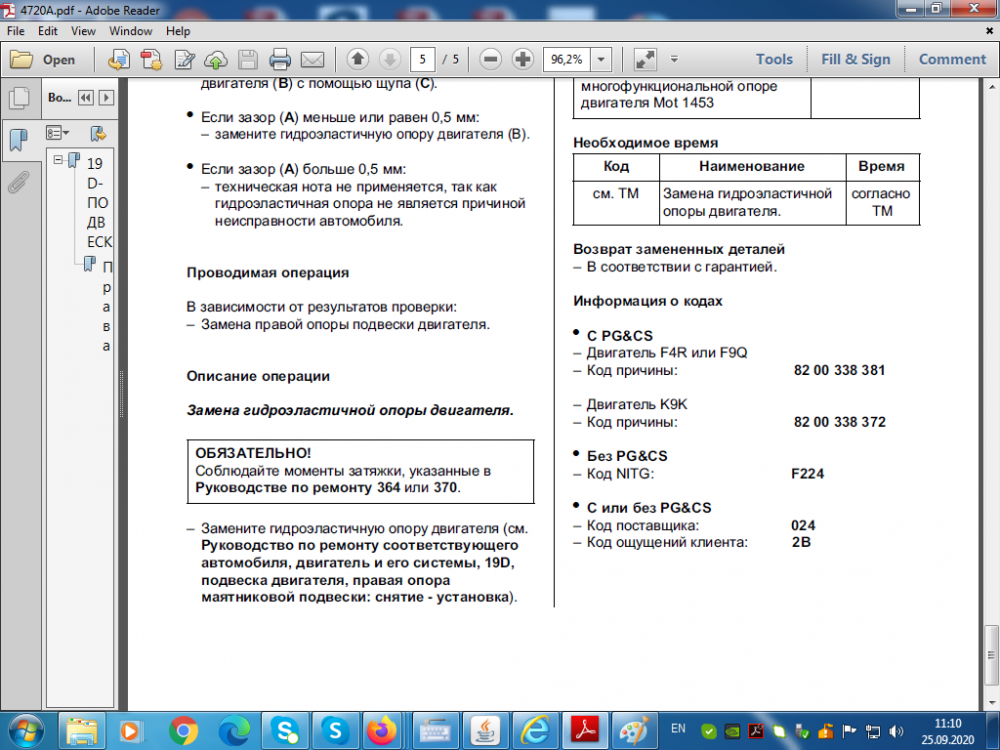The image size is (1000, 750).
Task: Open the Tools pane
Action: click(774, 59)
